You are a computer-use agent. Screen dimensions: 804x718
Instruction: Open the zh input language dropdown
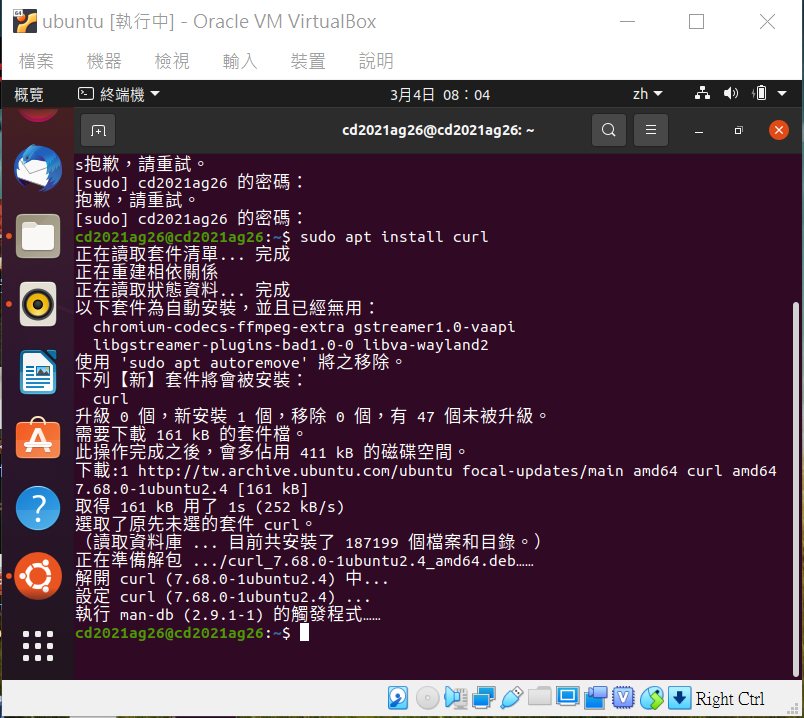[x=648, y=94]
